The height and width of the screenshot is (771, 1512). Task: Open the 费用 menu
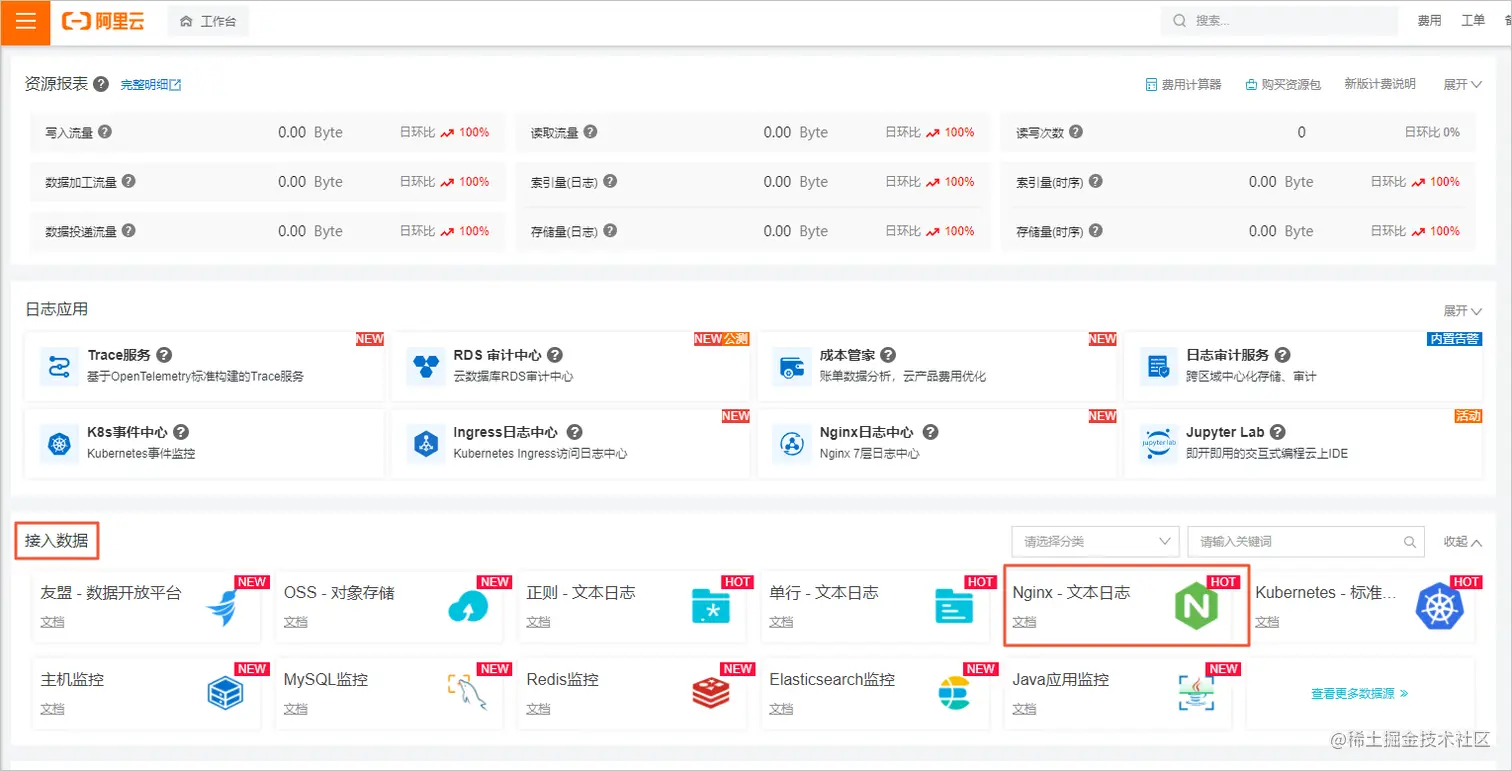[x=1429, y=21]
